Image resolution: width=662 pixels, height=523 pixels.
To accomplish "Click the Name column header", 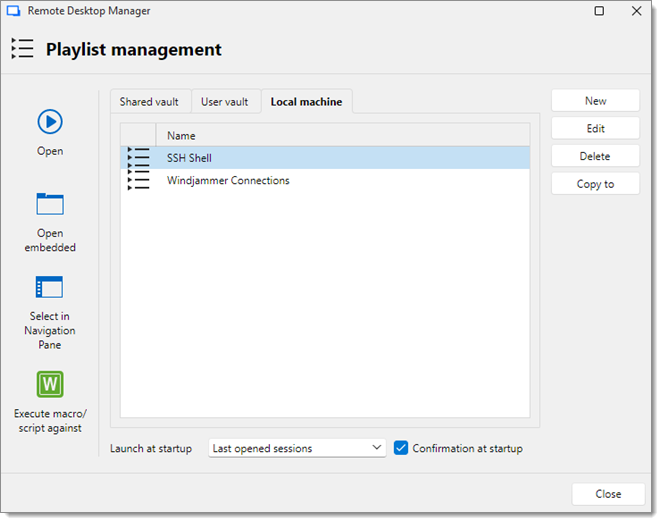I will (x=343, y=135).
